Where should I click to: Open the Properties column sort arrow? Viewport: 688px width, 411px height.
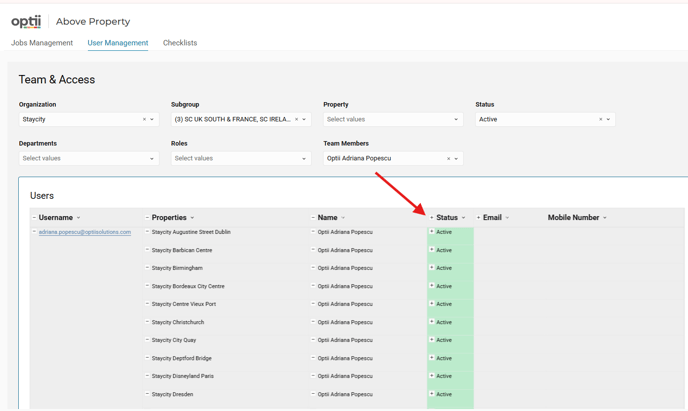tap(192, 218)
